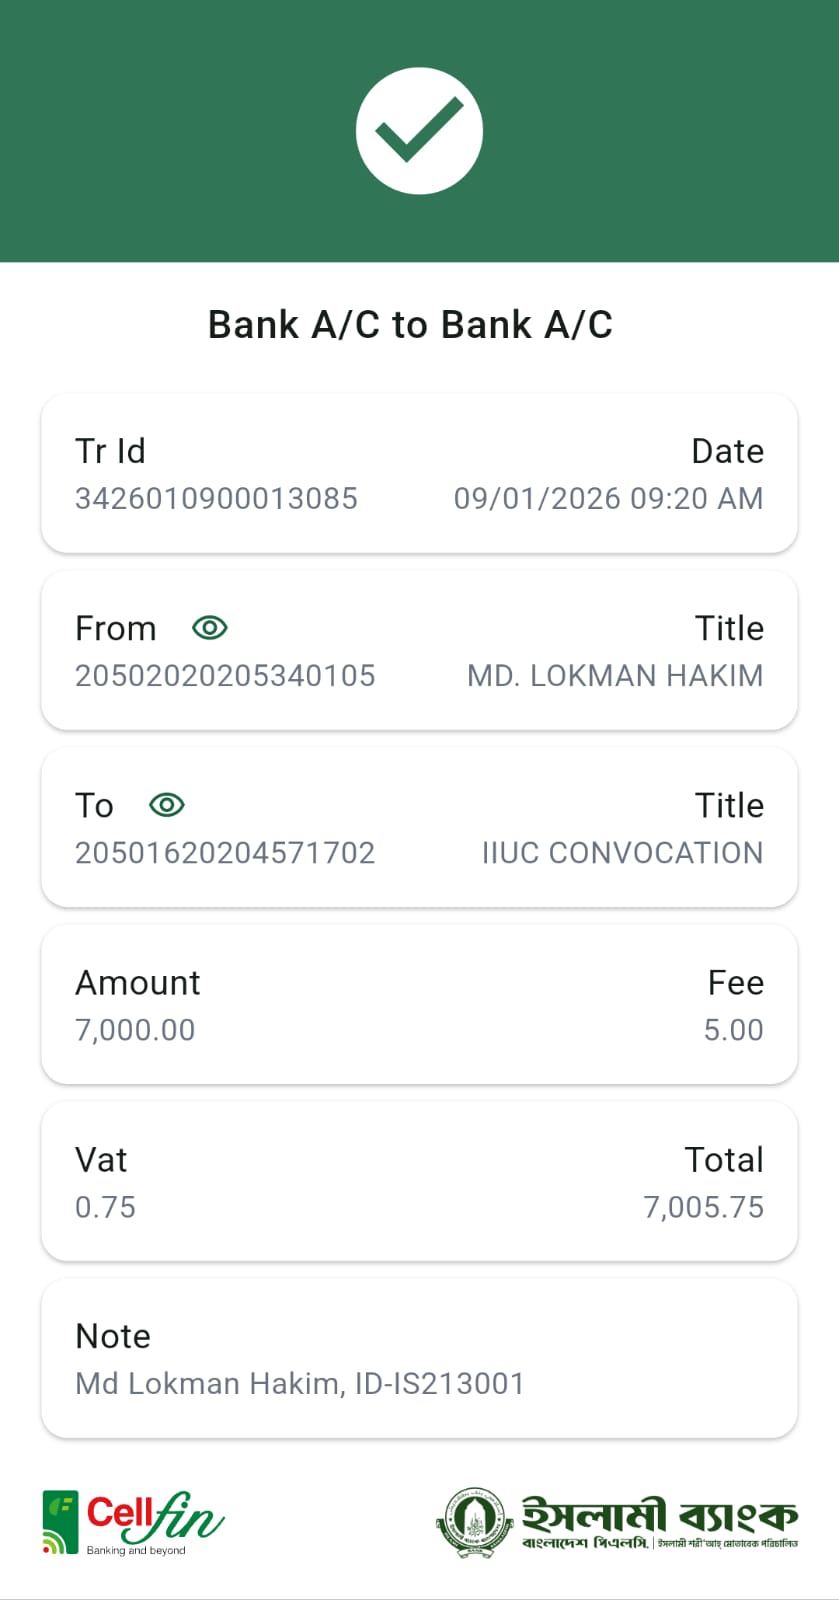This screenshot has width=839, height=1600.
Task: Tap the Amount label in the card
Action: (138, 983)
